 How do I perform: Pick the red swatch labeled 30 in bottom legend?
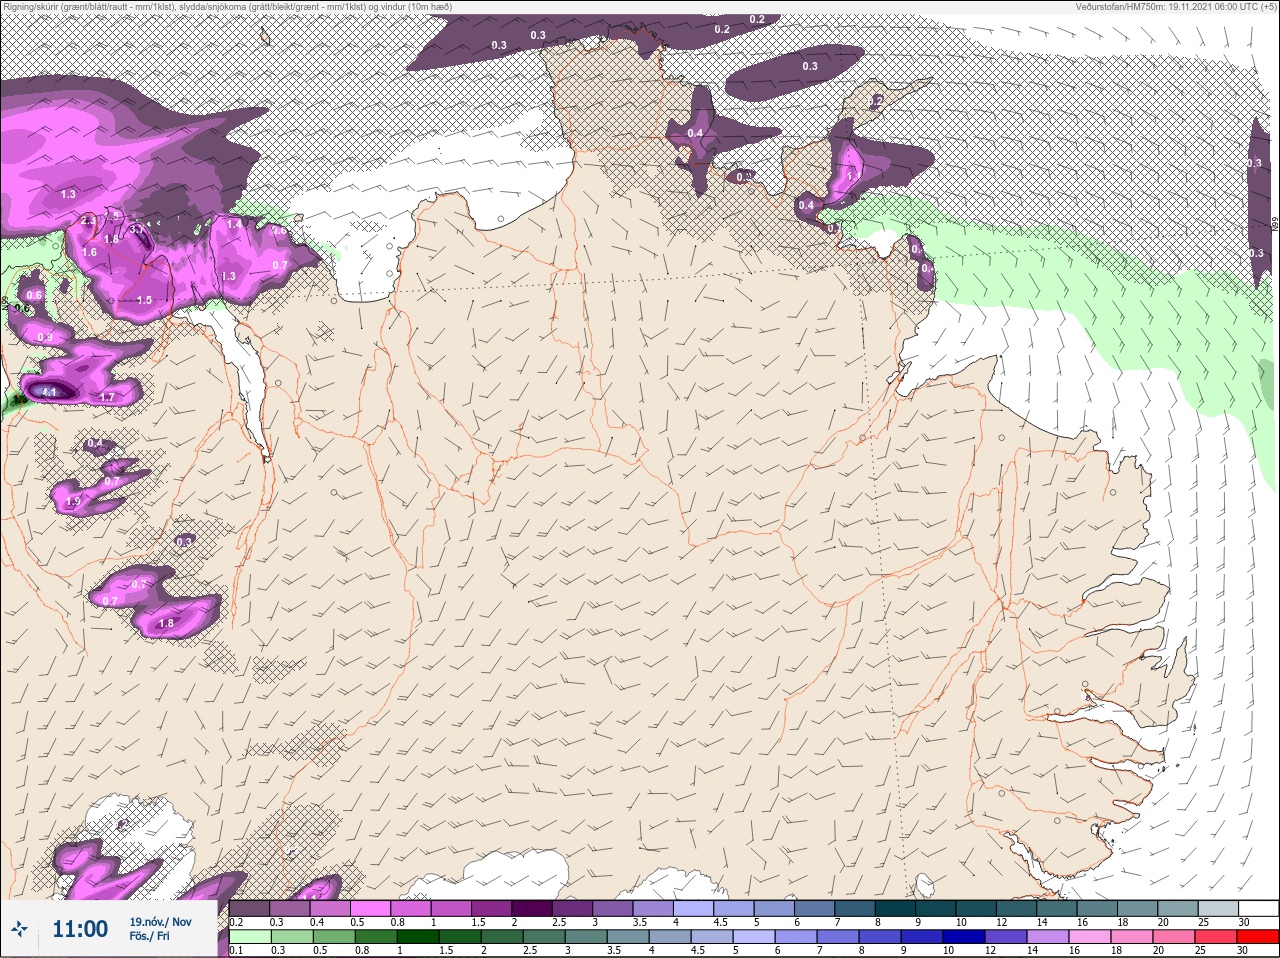[1258, 937]
